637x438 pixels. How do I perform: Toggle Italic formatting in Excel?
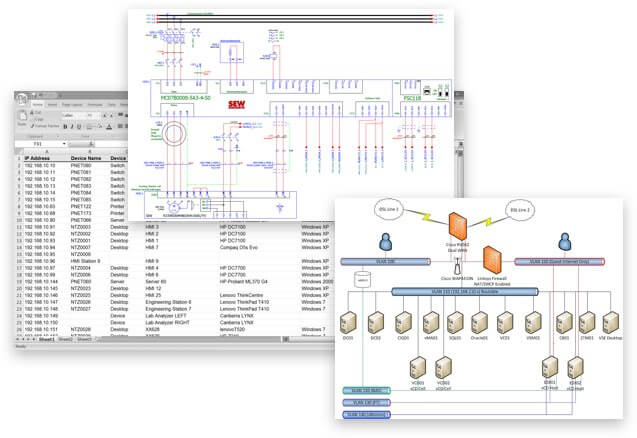72,127
